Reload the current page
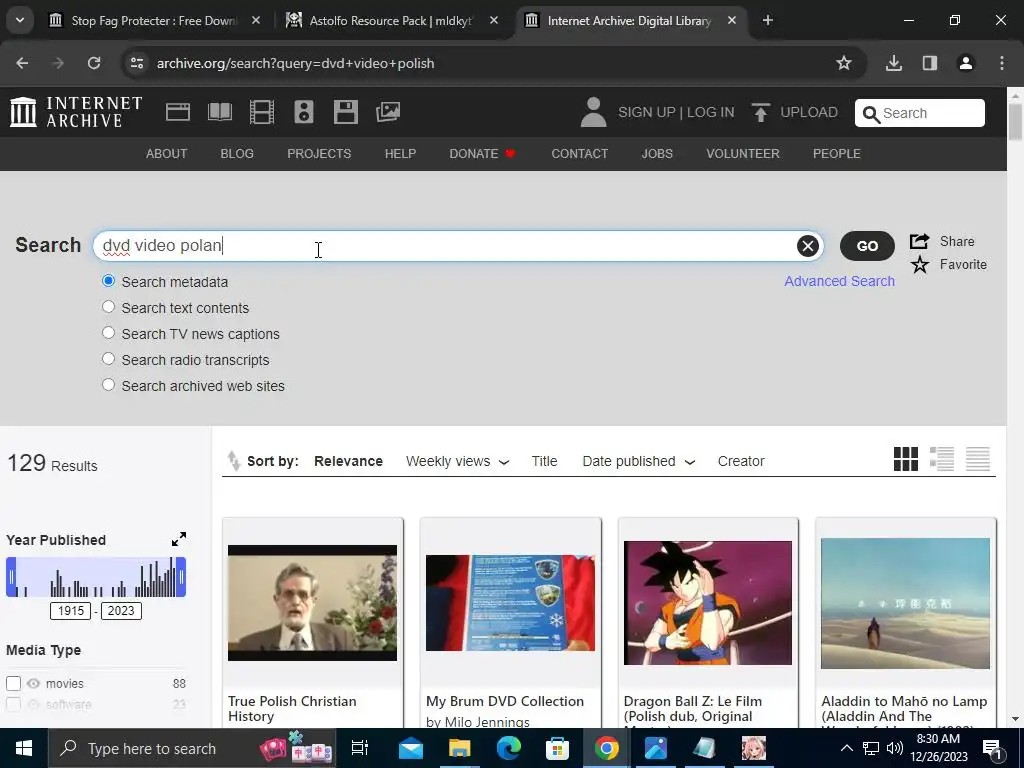Screen dimensions: 1024x768 click(x=94, y=63)
